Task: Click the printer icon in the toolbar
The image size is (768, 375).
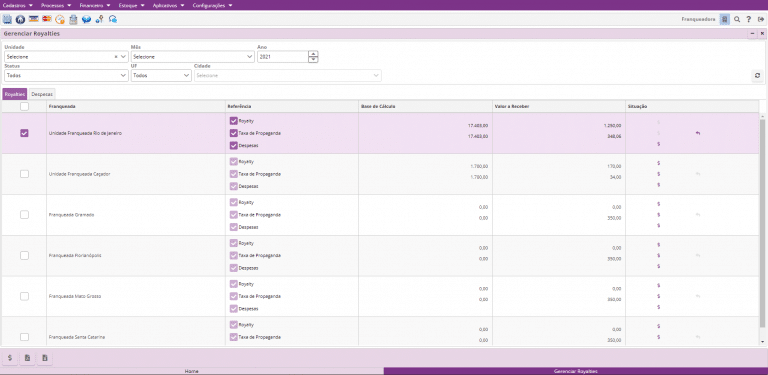Action: click(x=73, y=20)
